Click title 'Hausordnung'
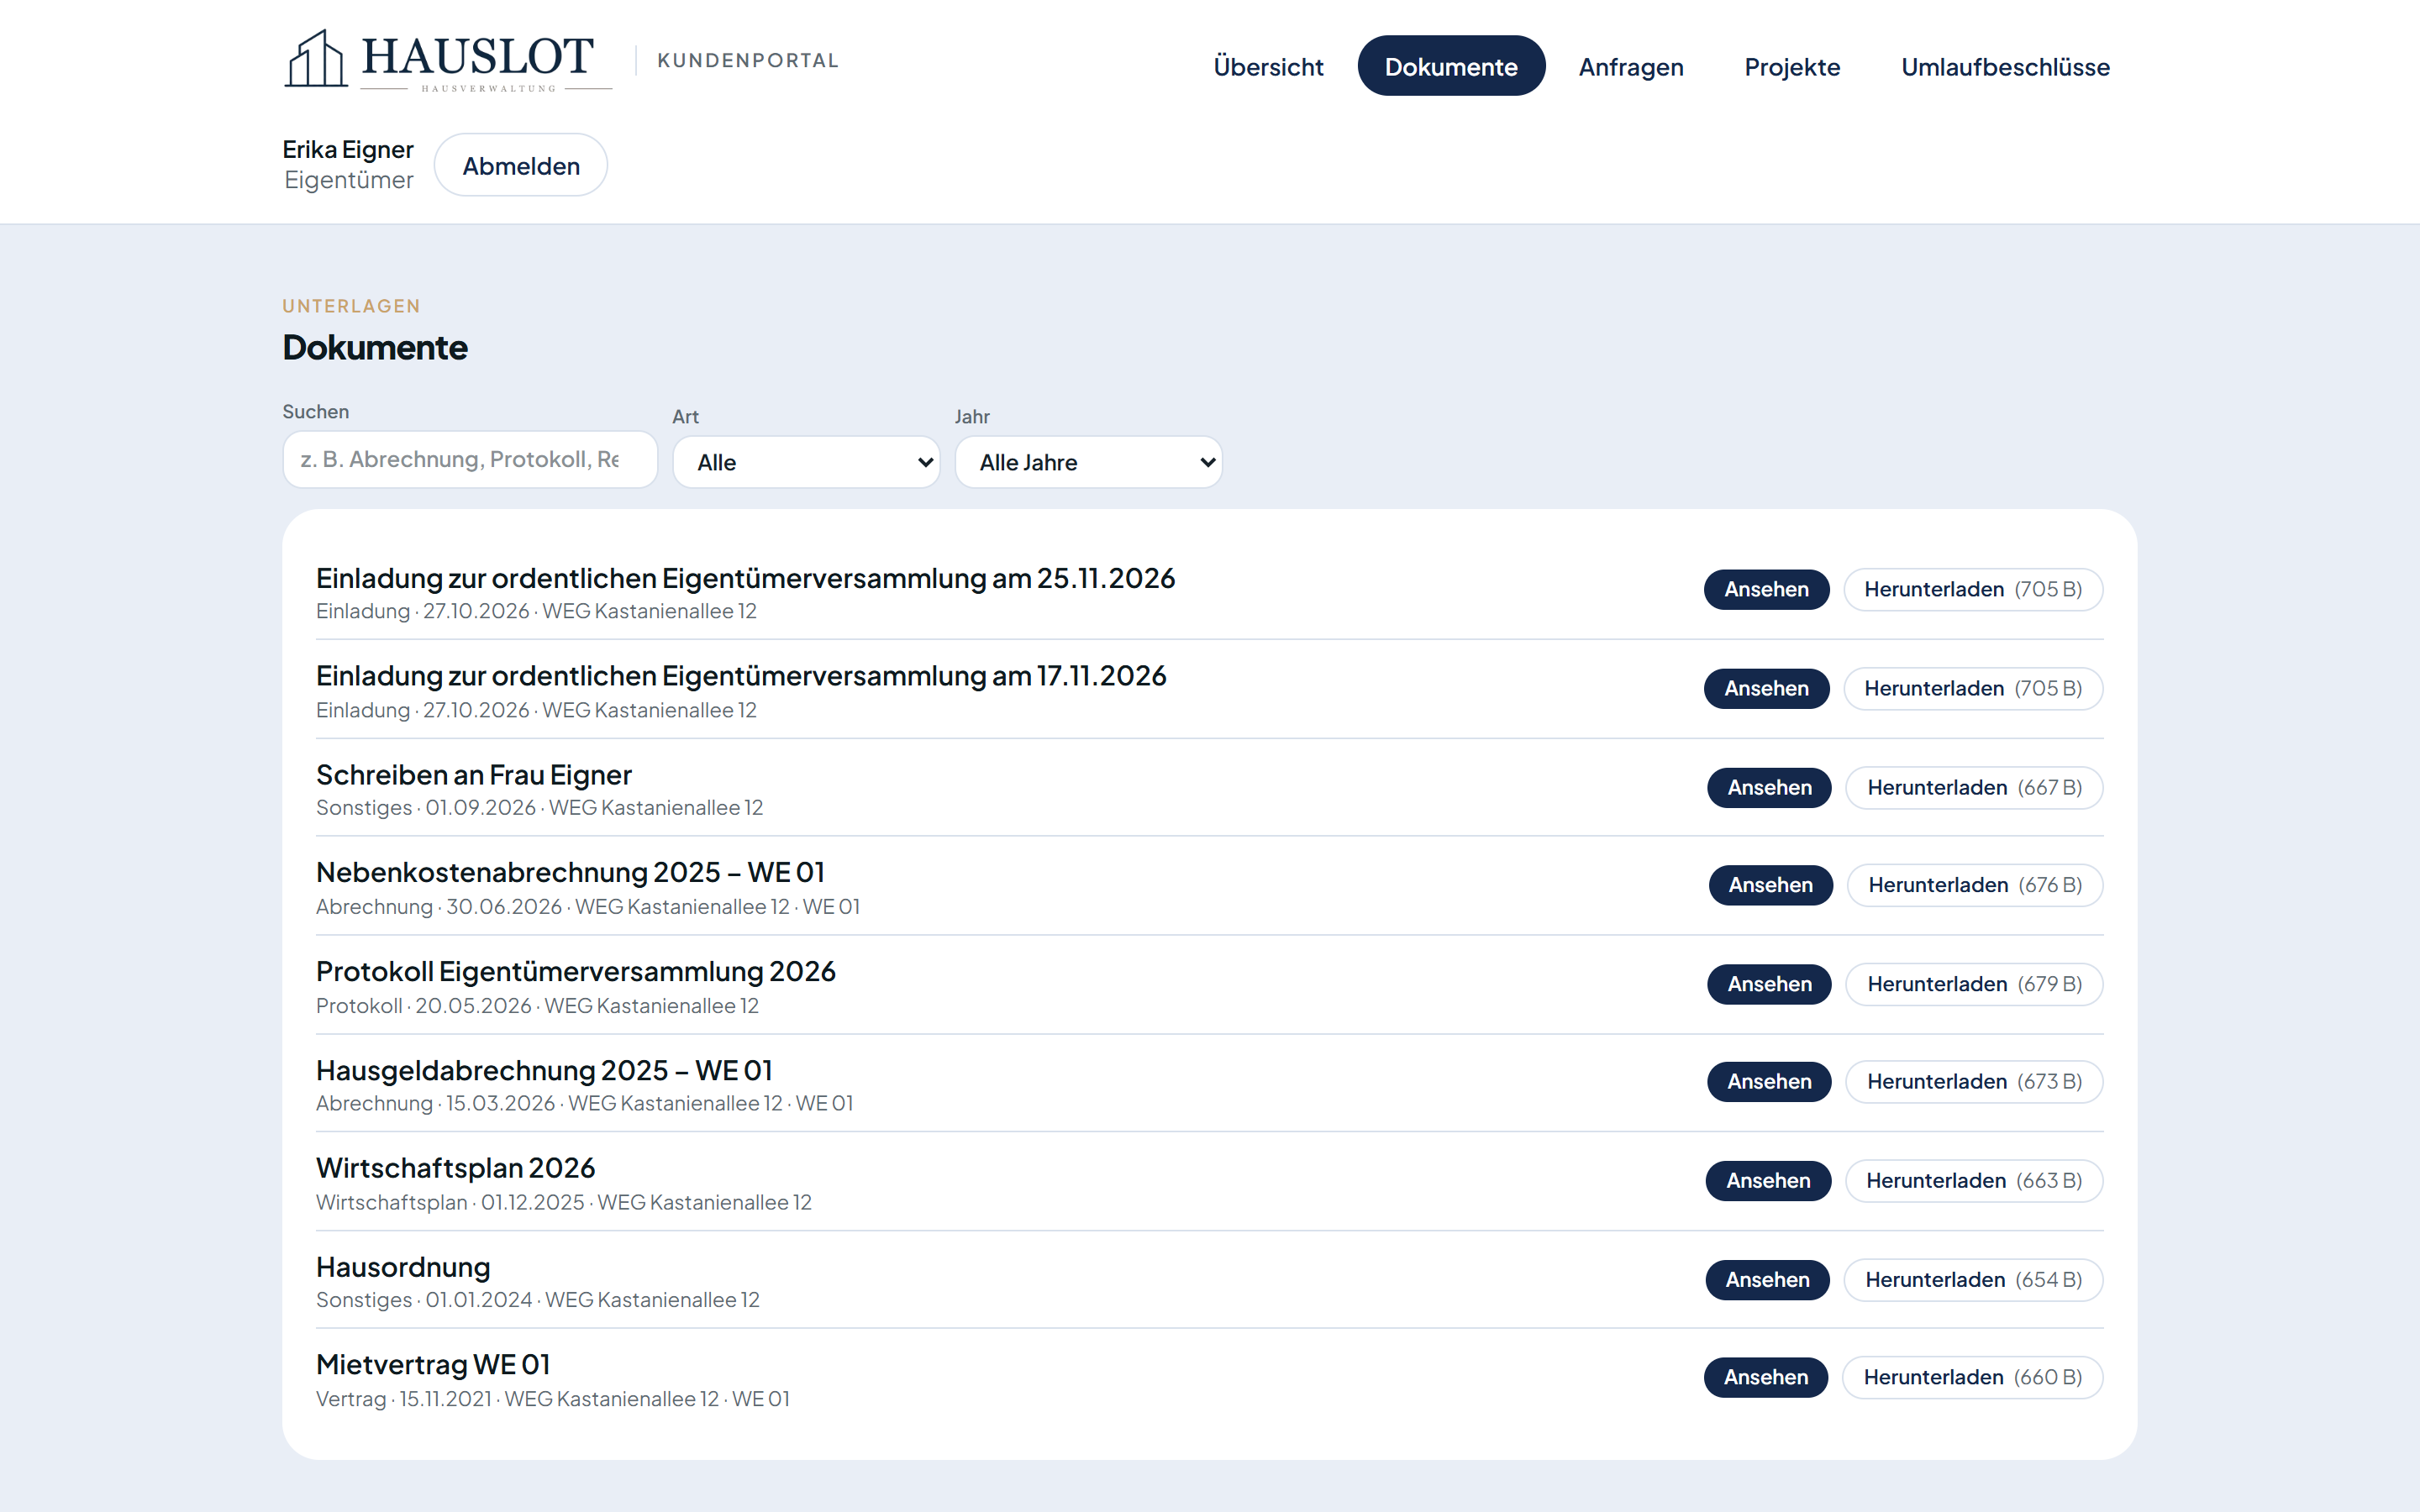Screen dimensions: 2420x1512 [x=403, y=1267]
